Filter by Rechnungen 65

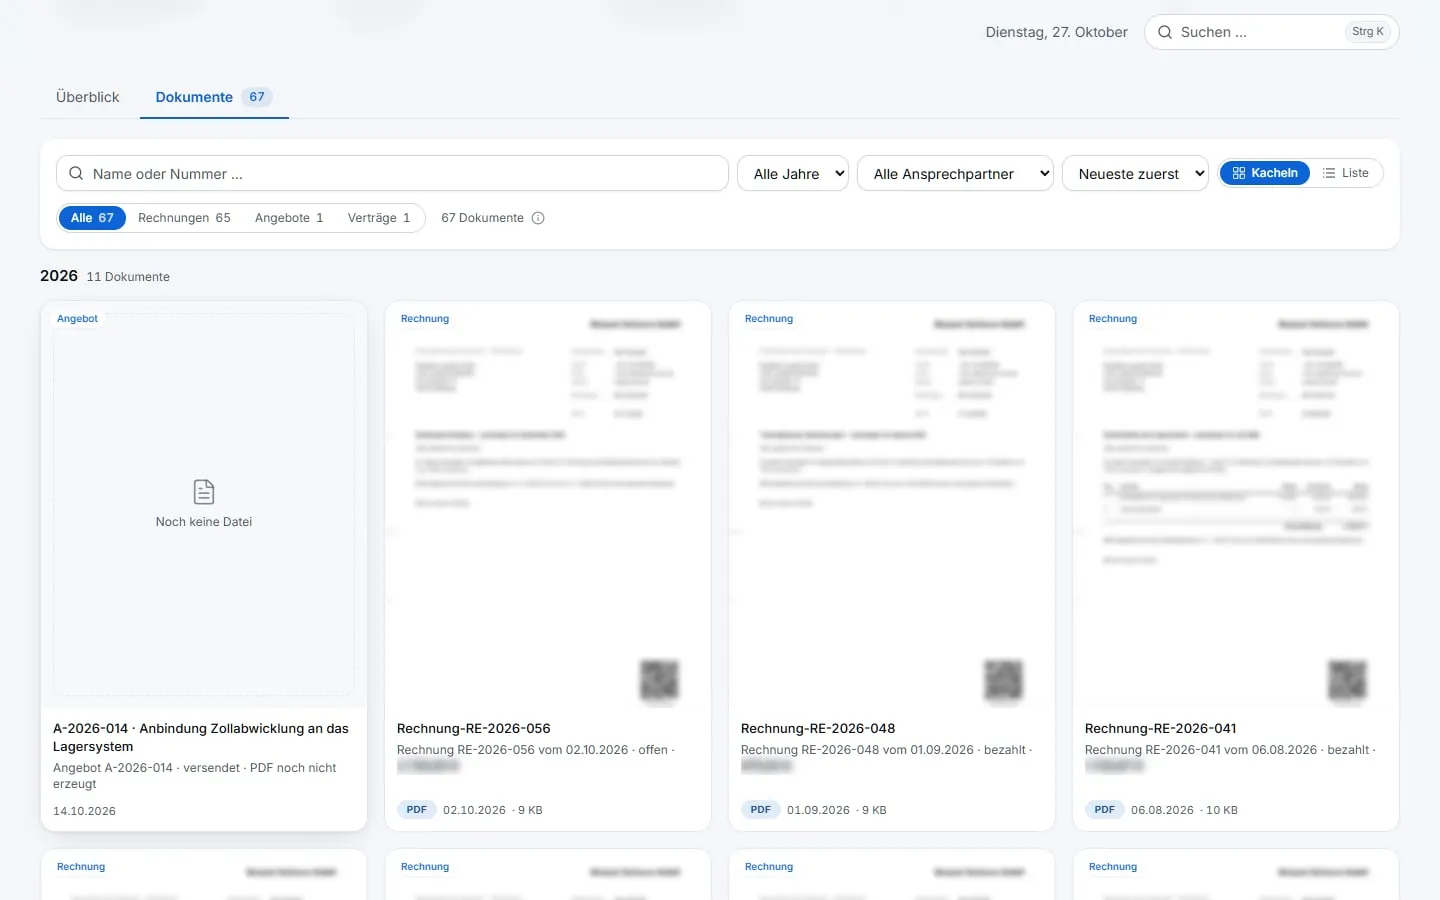(x=184, y=218)
